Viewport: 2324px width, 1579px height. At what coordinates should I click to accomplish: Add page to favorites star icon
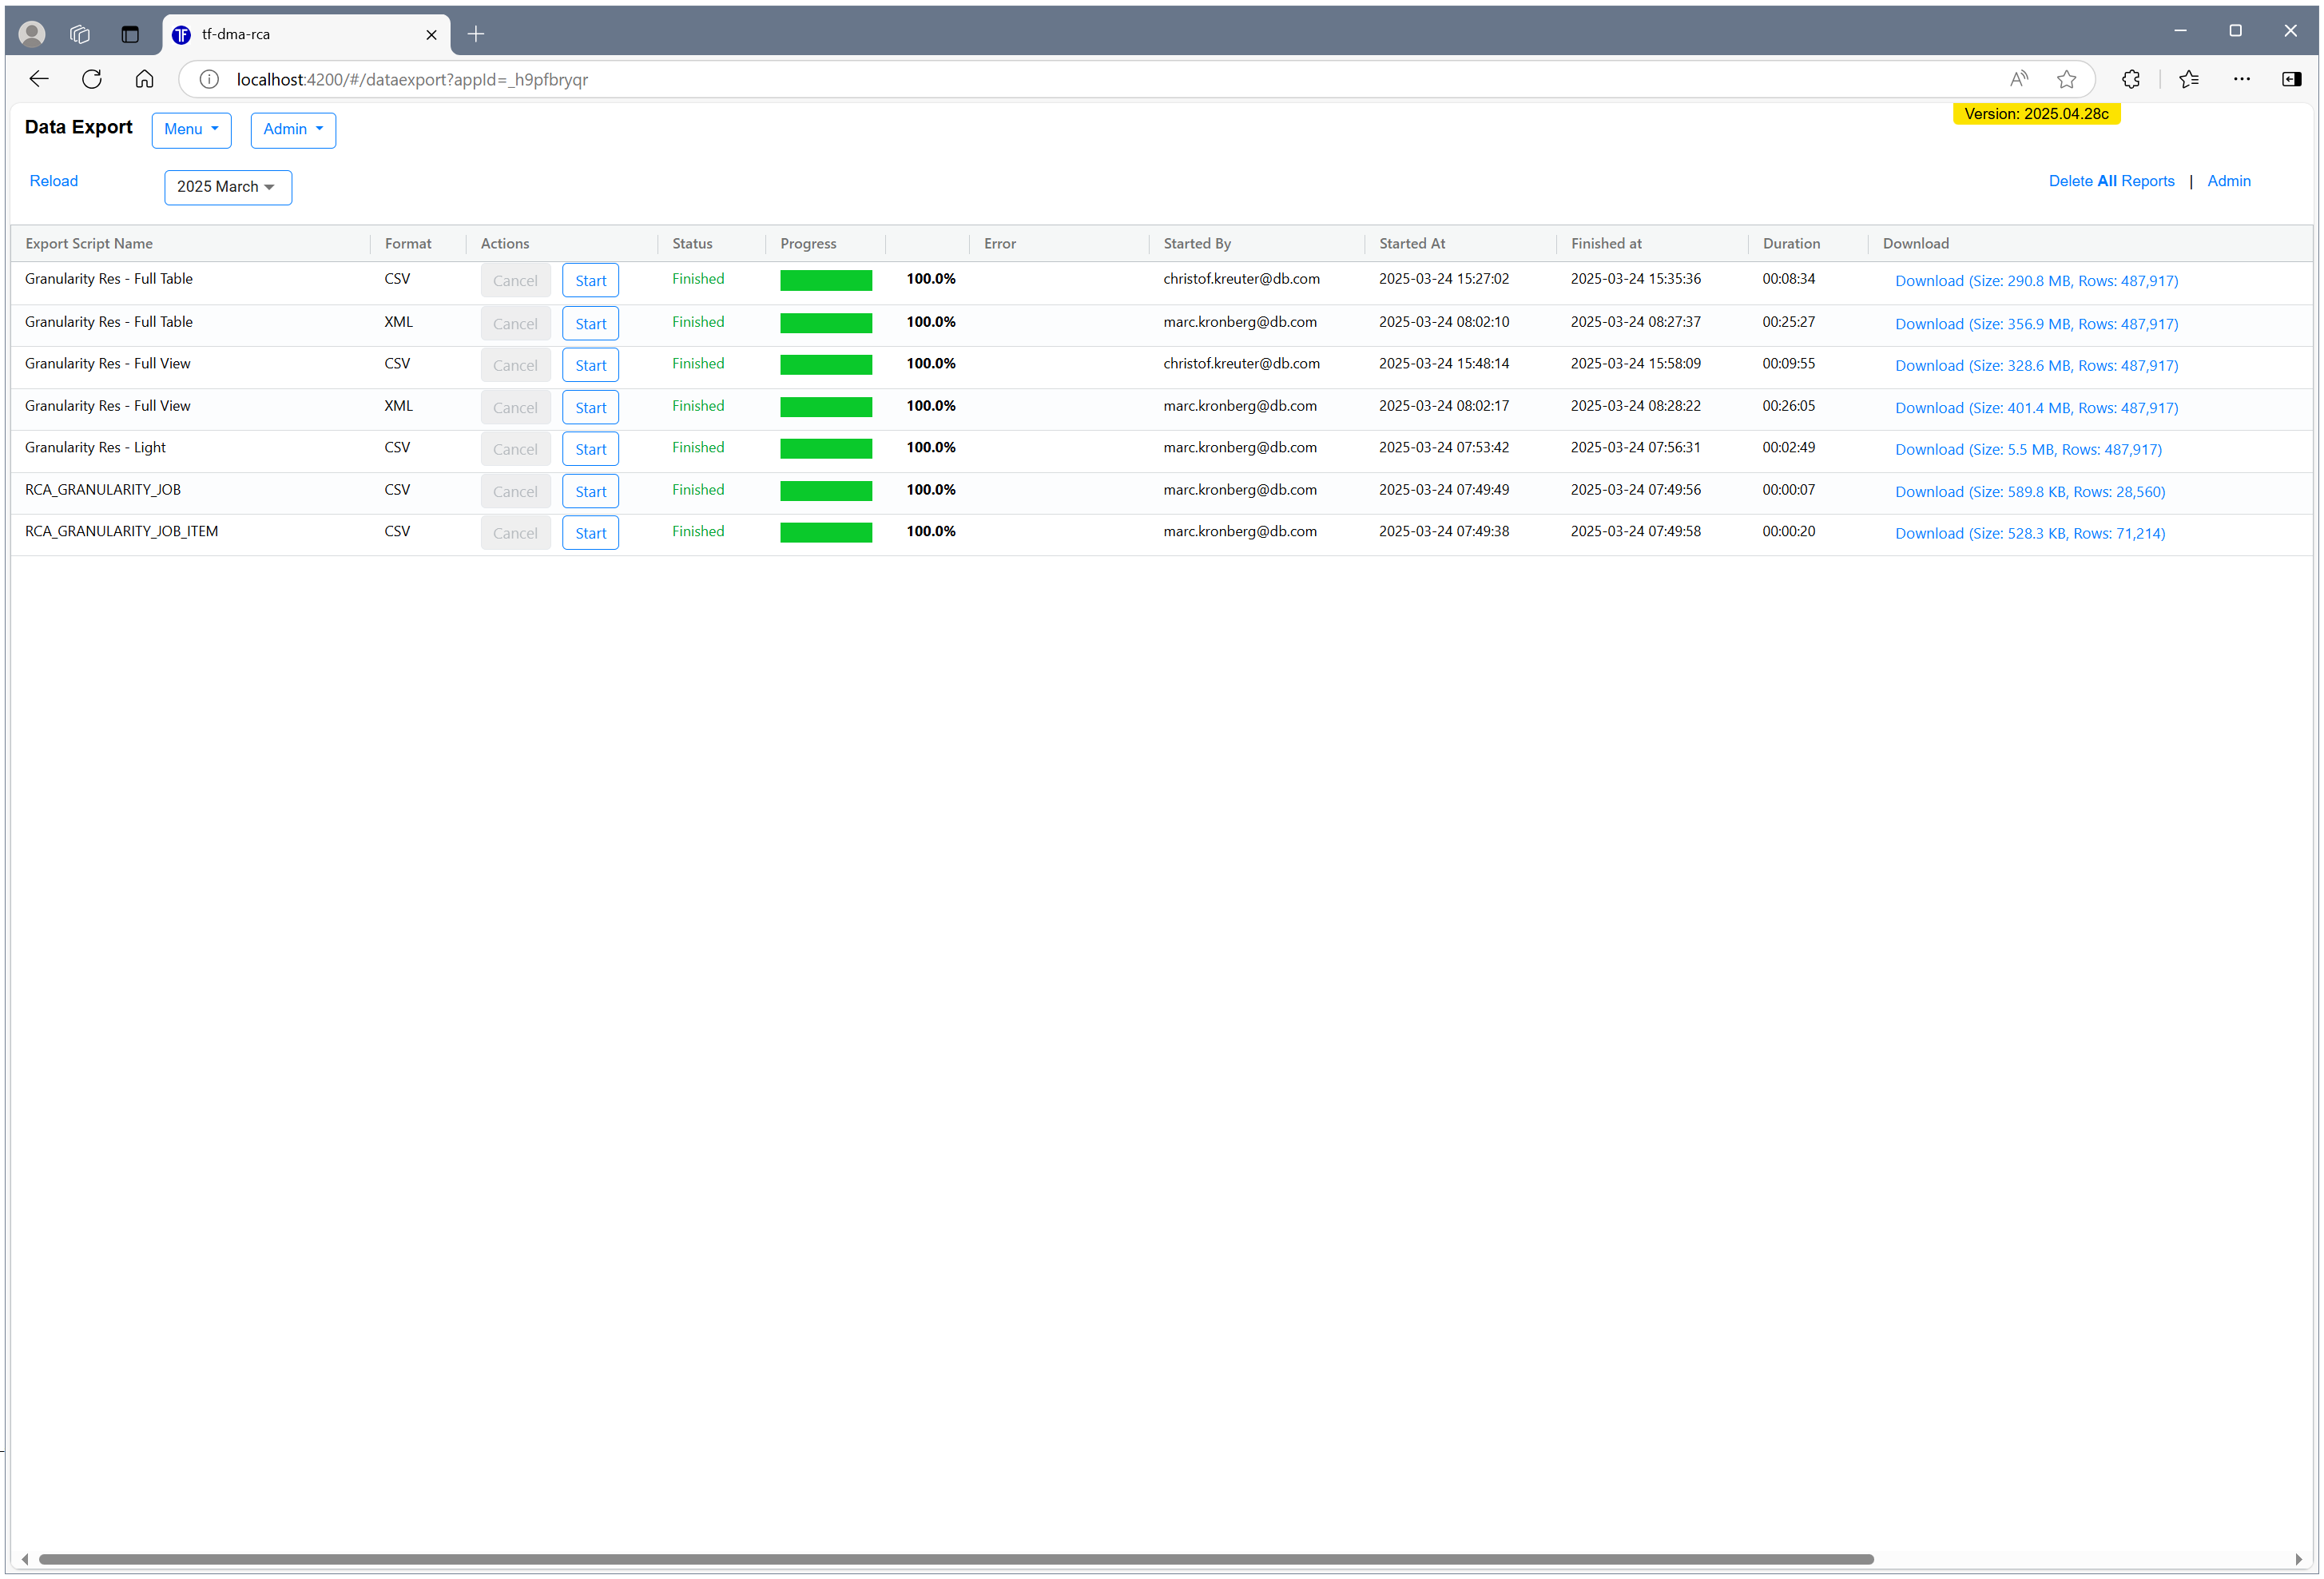pyautogui.click(x=2066, y=79)
